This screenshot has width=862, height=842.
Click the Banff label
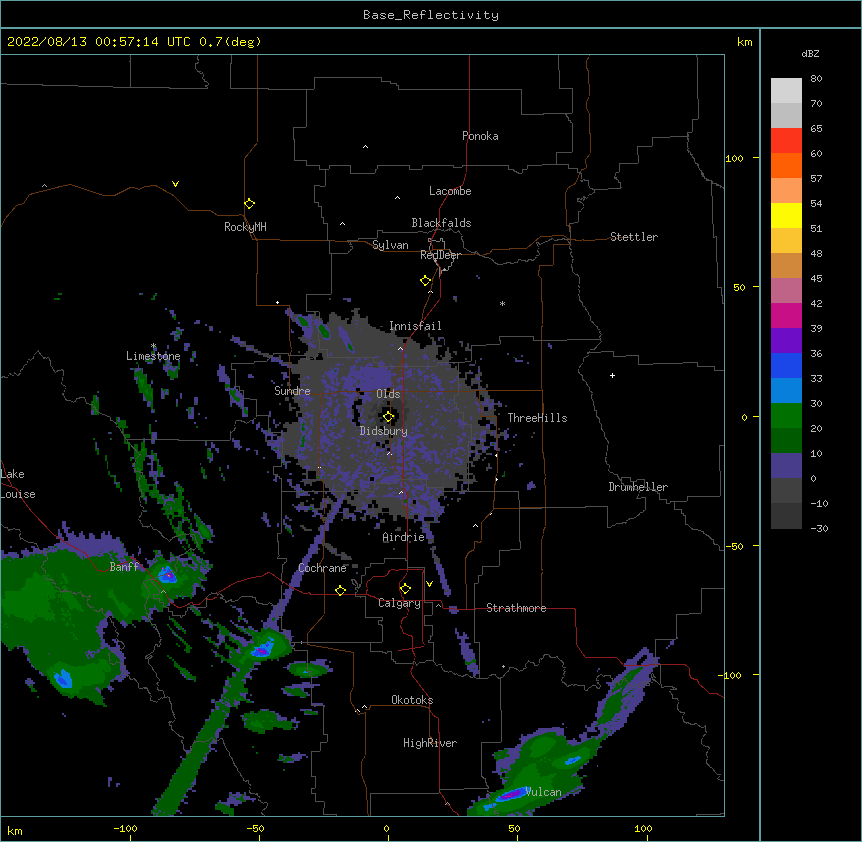(124, 567)
